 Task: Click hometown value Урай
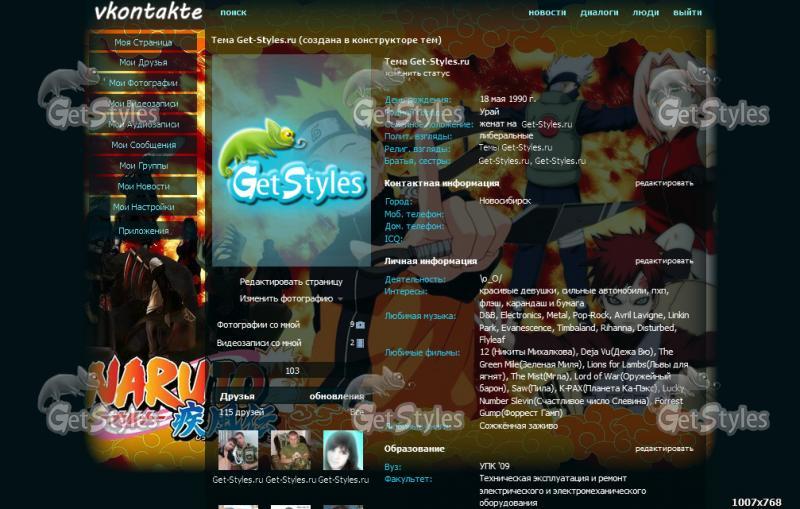489,112
